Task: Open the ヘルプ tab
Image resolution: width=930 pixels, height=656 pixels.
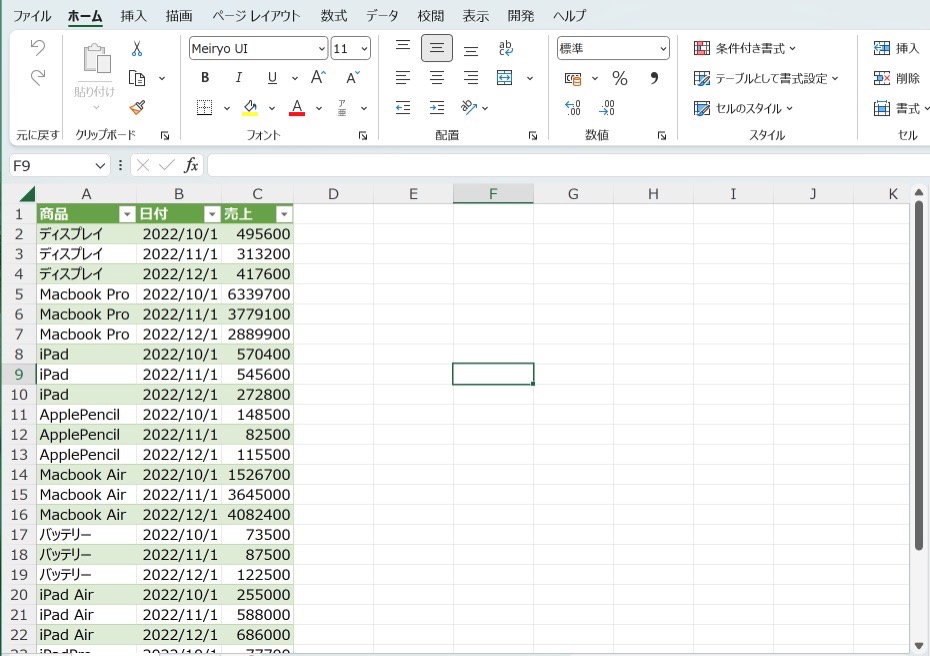Action: [x=569, y=15]
